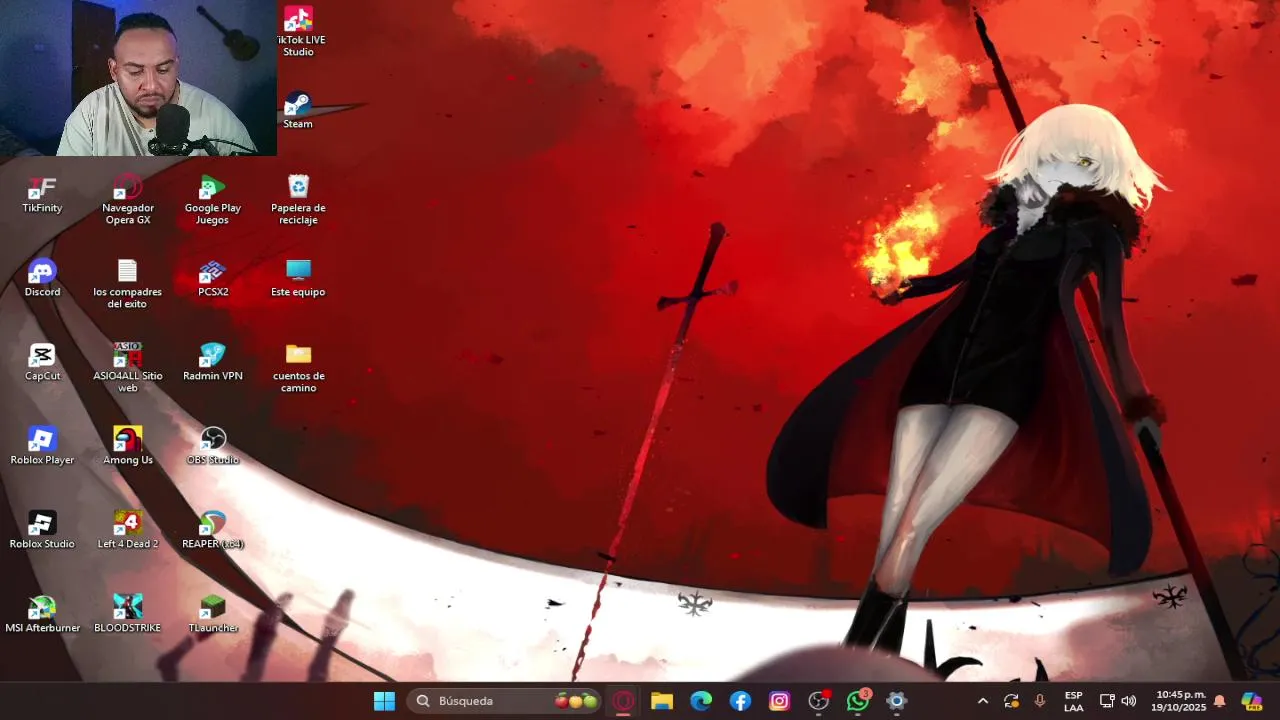Open Papelera de reciclaje
The image size is (1280, 720).
pos(298,200)
